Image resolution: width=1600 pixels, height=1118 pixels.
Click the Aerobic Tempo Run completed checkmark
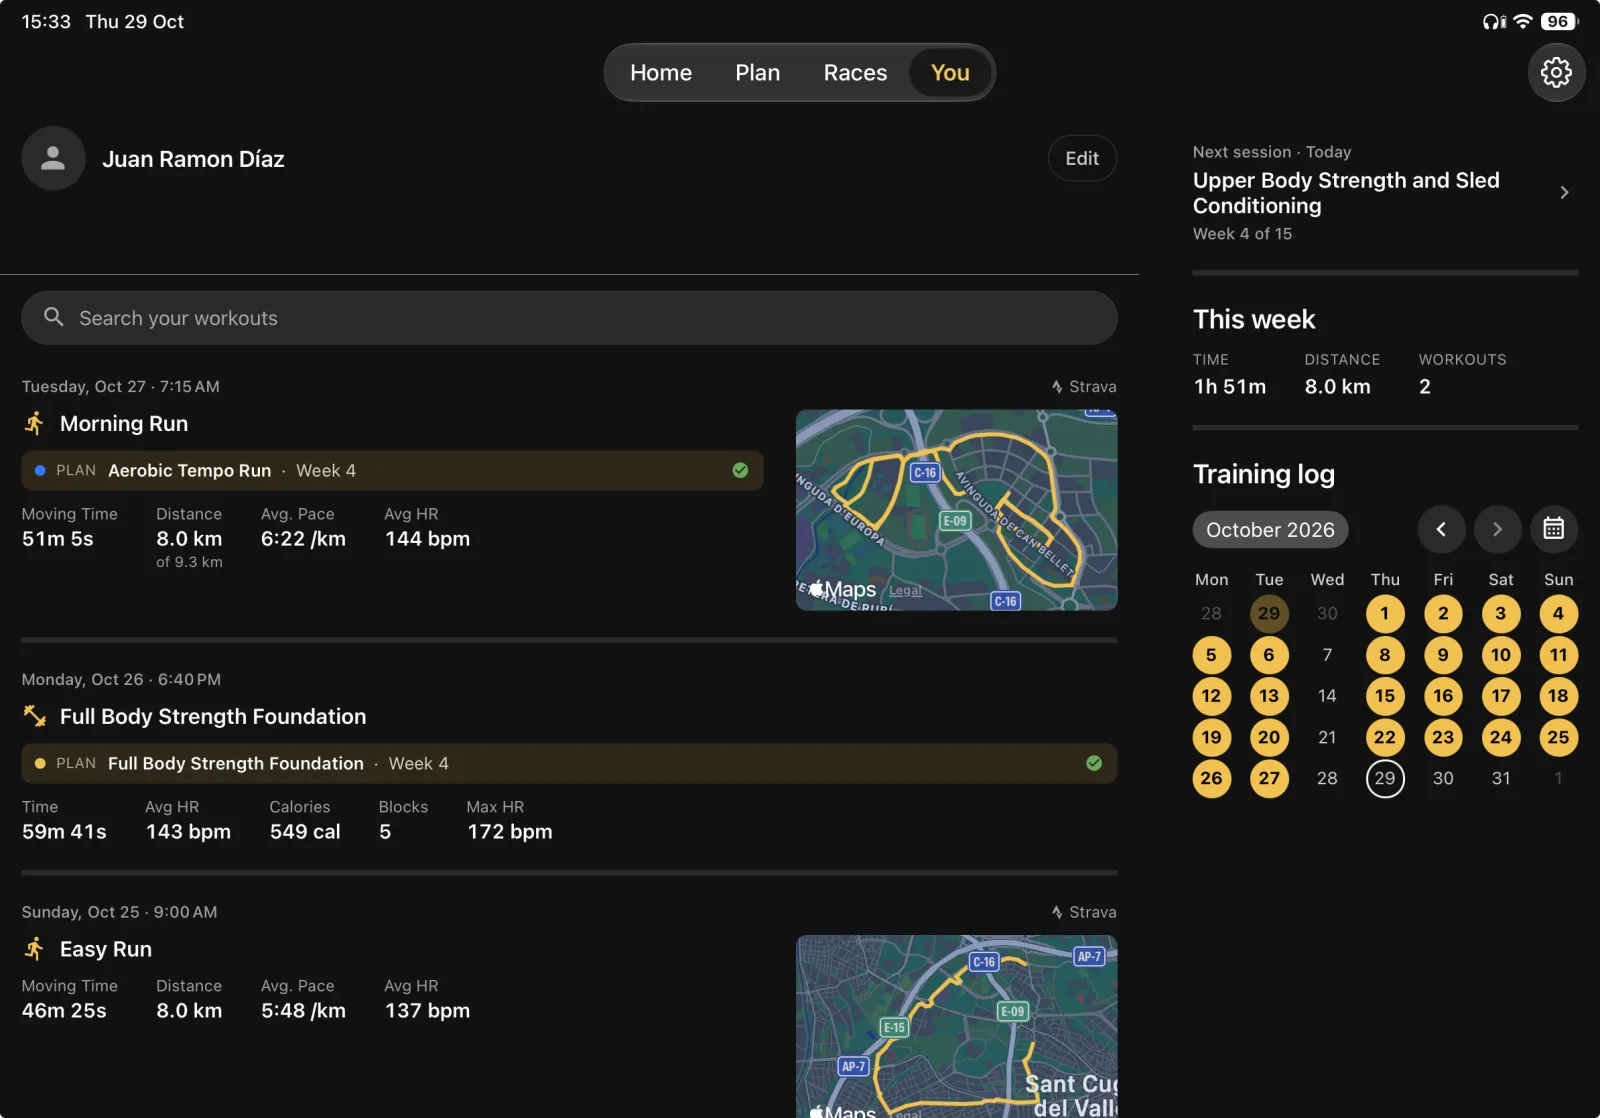(x=740, y=470)
